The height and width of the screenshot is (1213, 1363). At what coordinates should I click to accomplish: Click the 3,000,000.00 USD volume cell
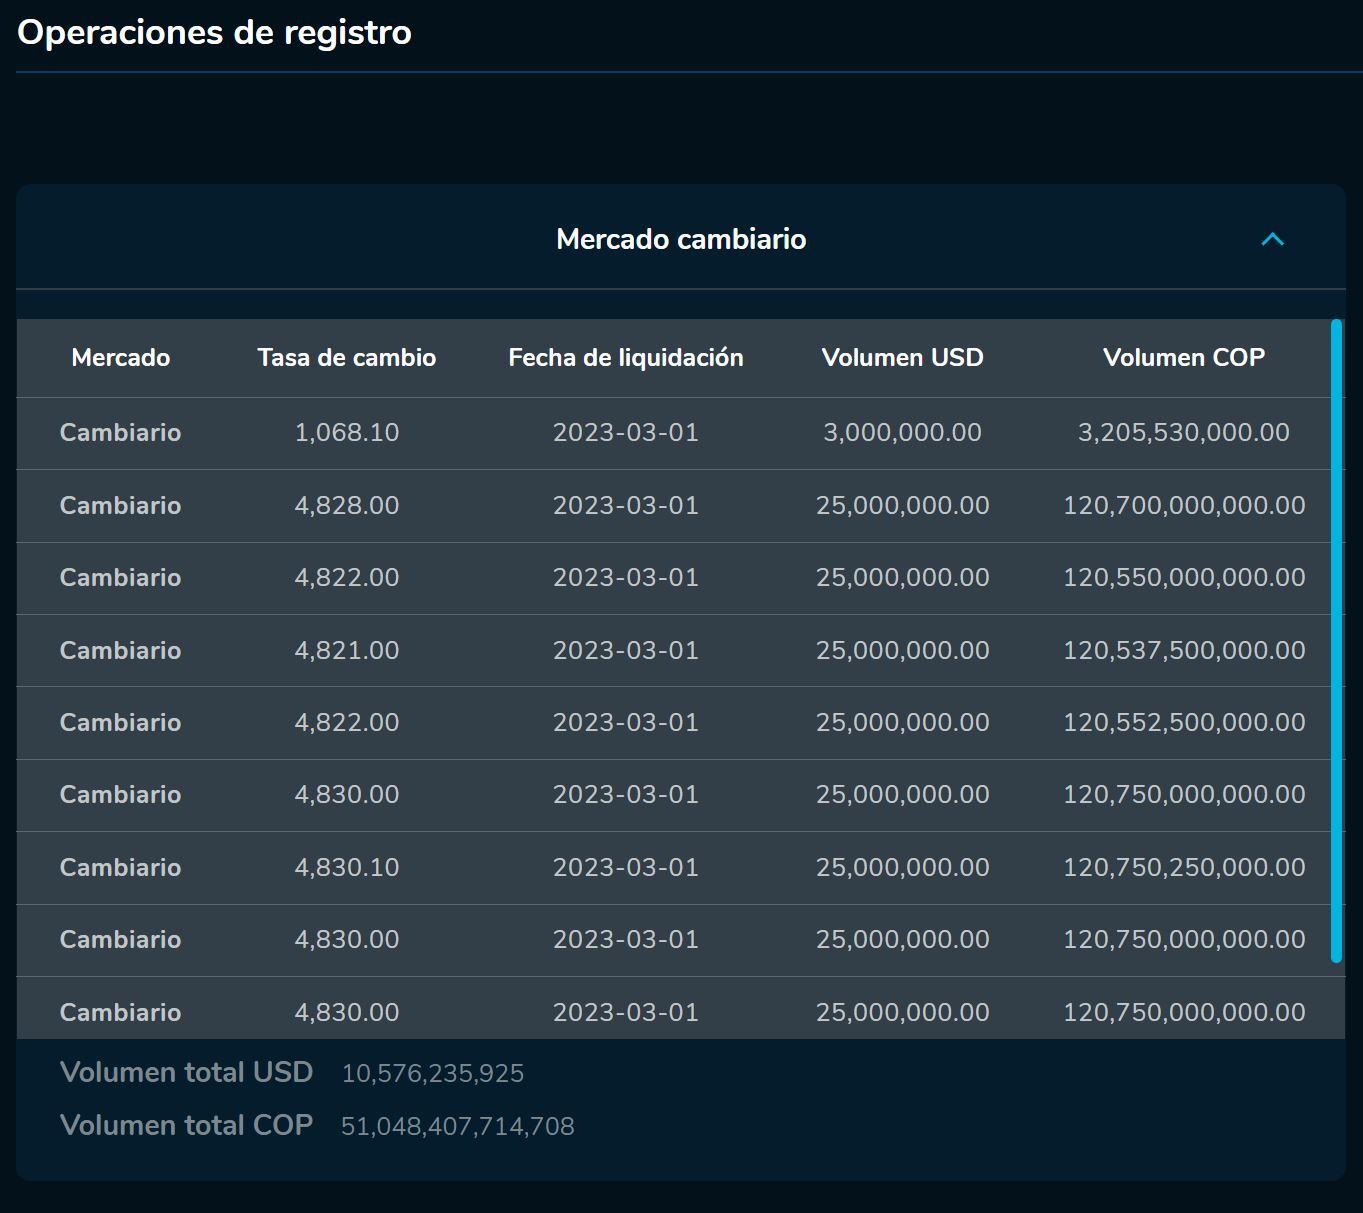[x=902, y=433]
